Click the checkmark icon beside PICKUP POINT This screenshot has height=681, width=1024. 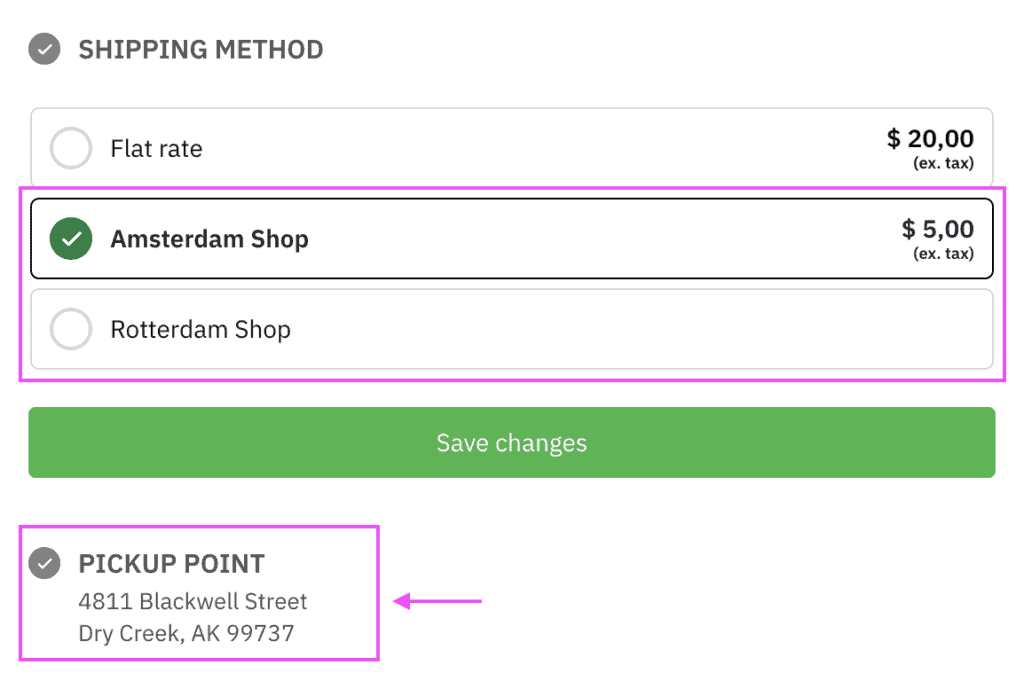pyautogui.click(x=44, y=563)
